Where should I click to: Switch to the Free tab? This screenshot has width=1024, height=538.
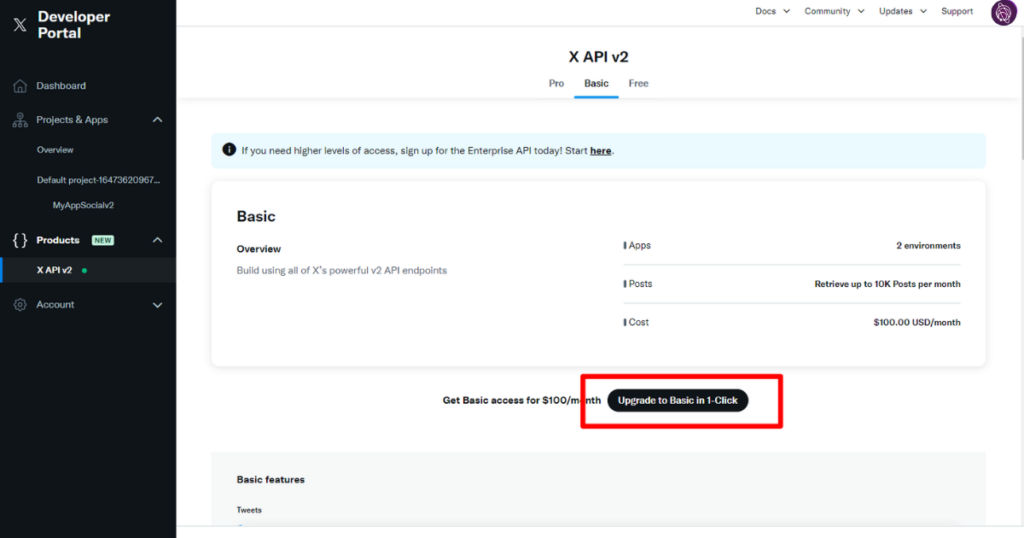pyautogui.click(x=638, y=84)
